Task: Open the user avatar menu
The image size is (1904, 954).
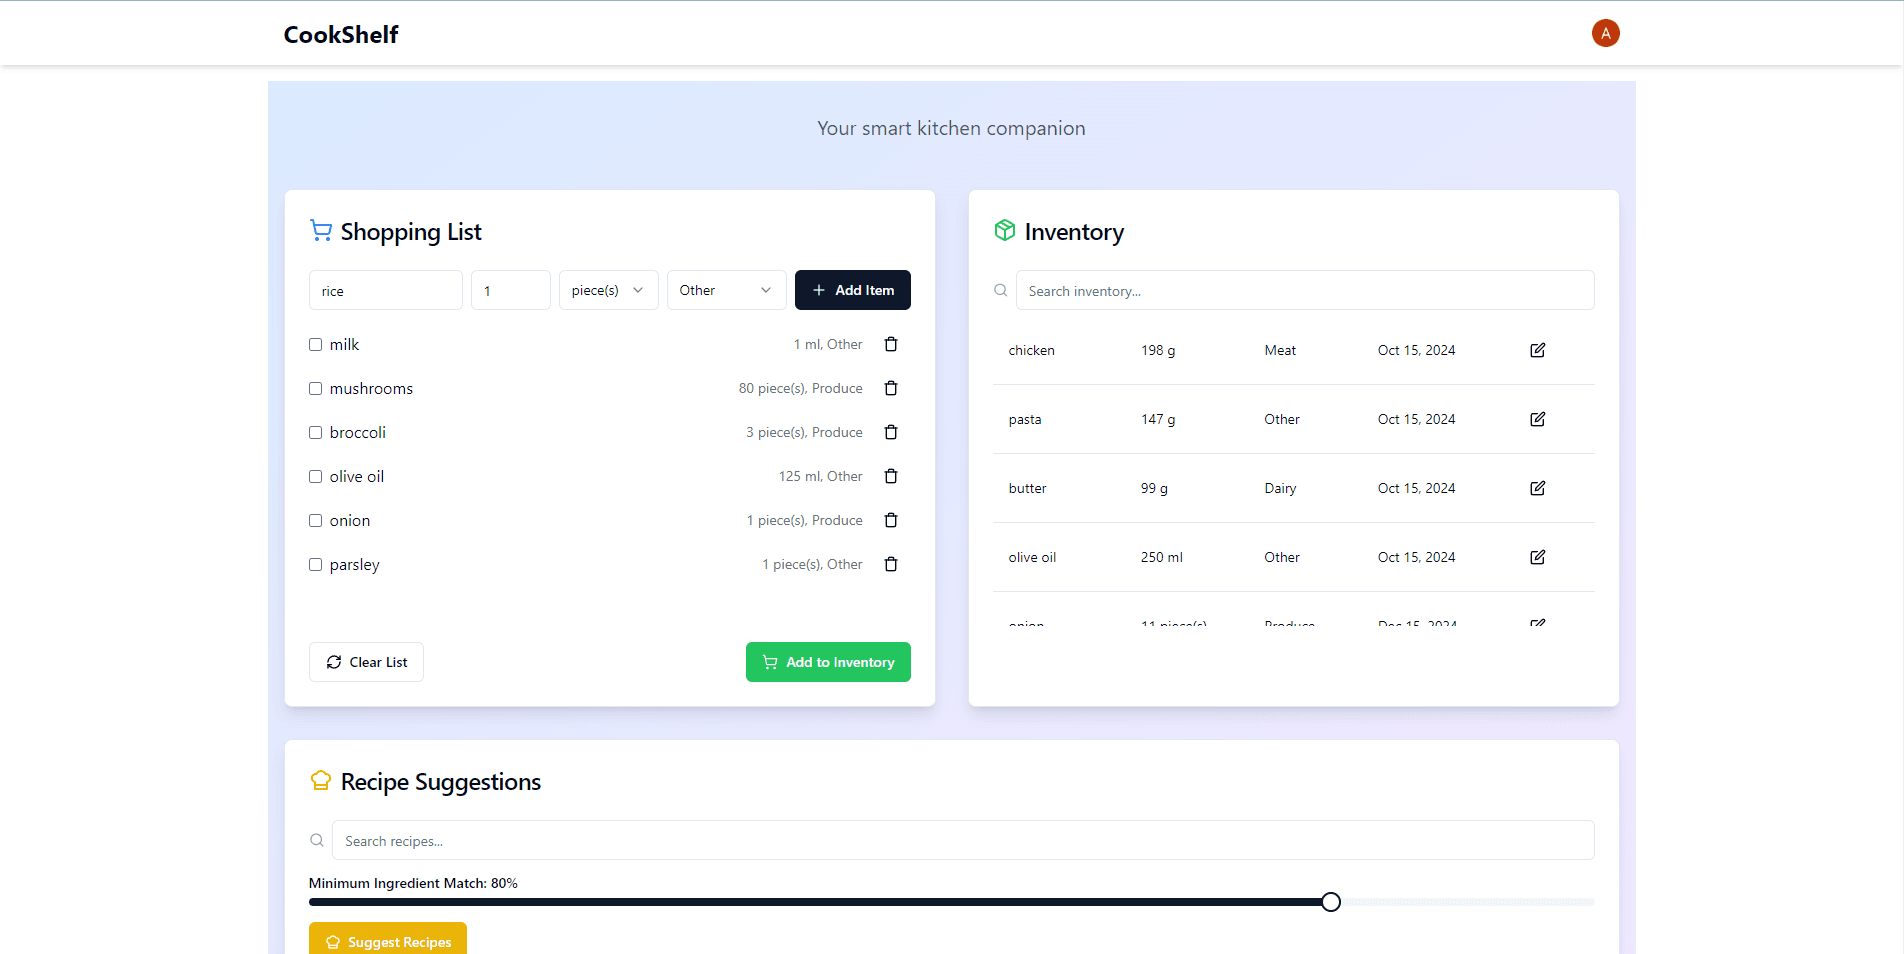Action: tap(1605, 33)
